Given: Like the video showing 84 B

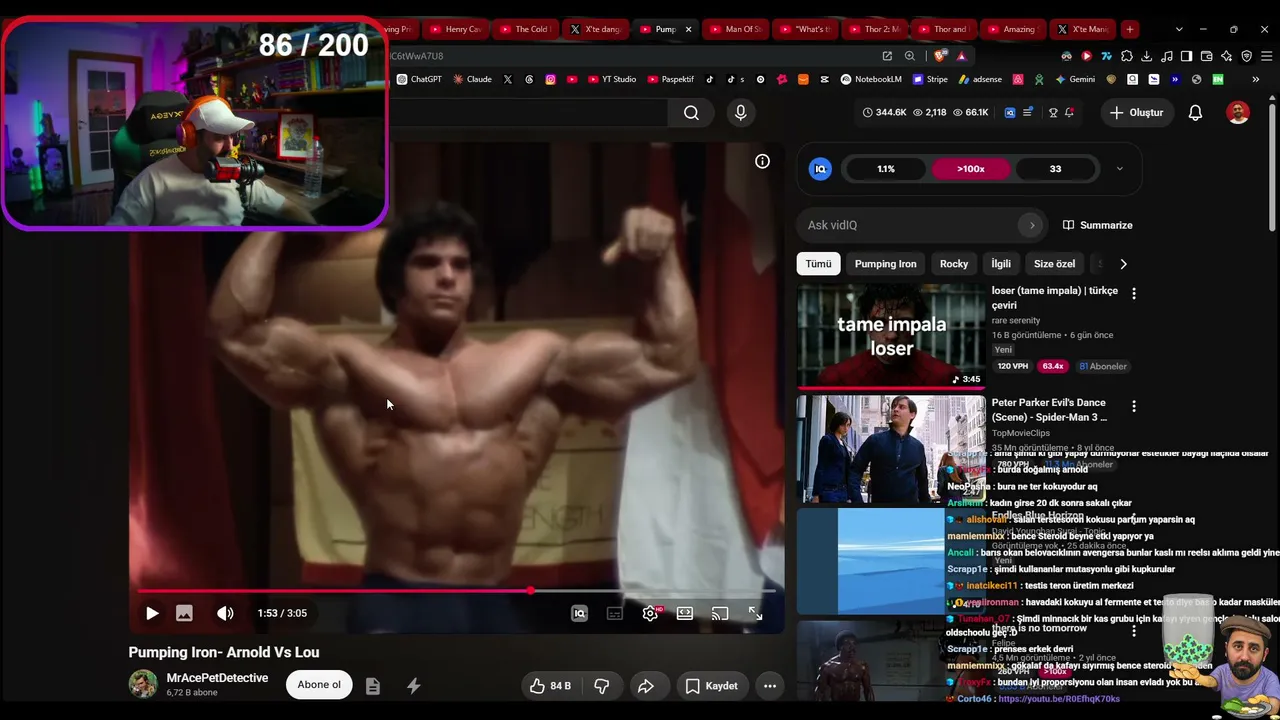Looking at the screenshot, I should (x=550, y=686).
